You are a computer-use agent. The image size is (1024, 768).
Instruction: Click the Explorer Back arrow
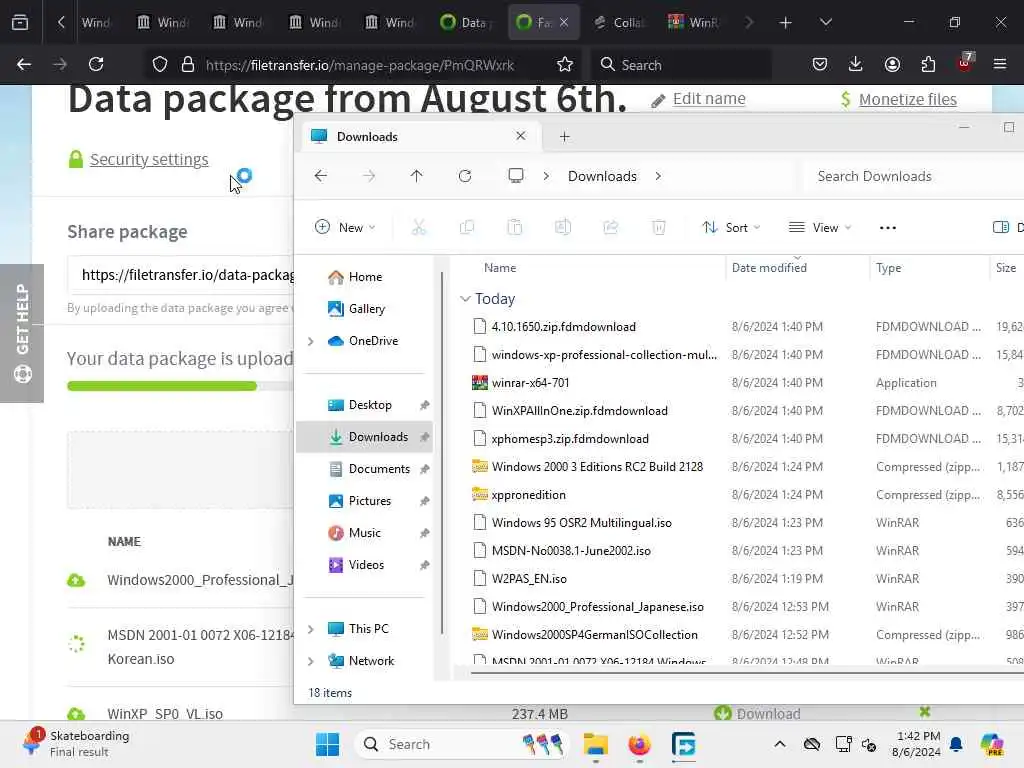(x=321, y=176)
